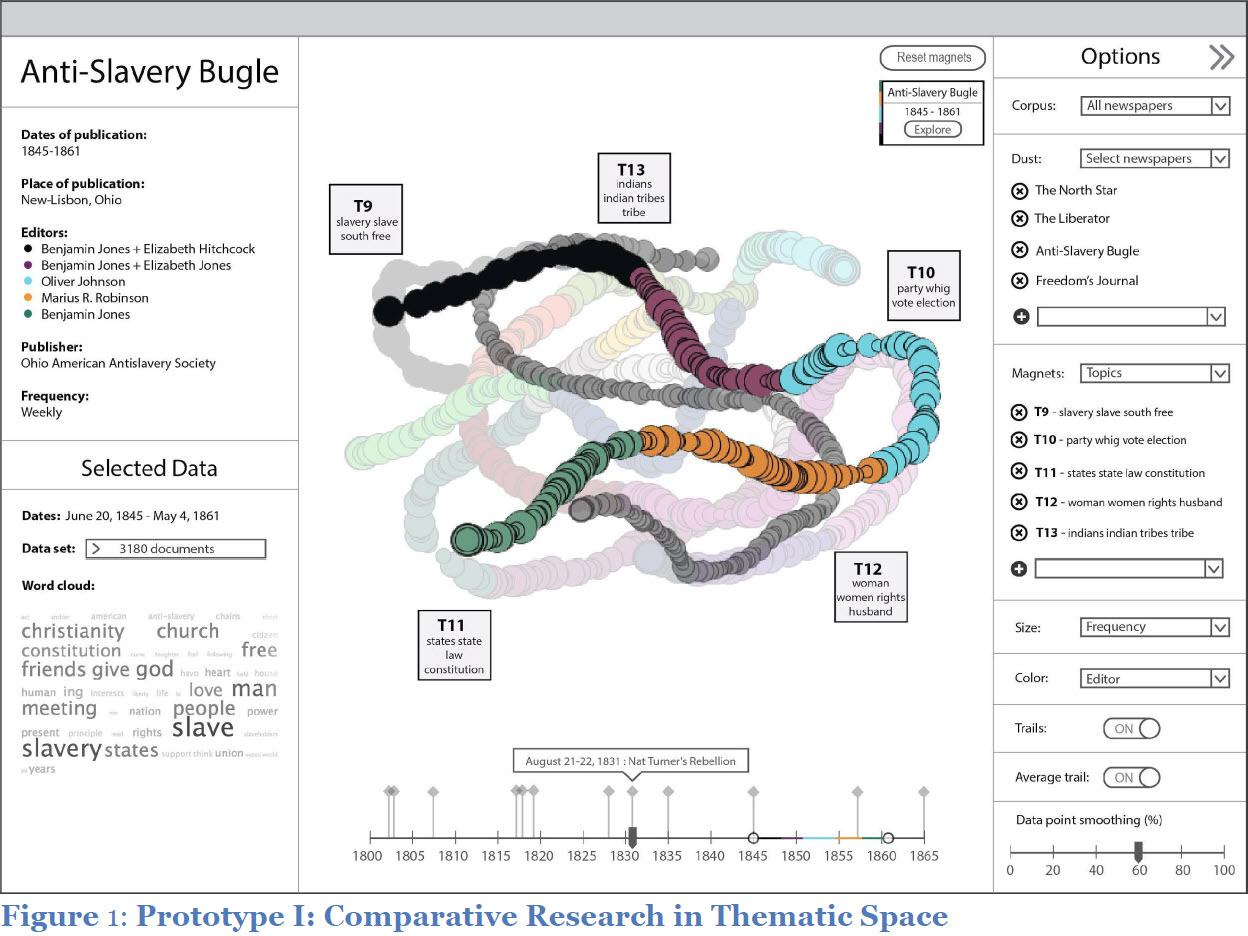Collapse the Options panel with double chevron
The image size is (1248, 936).
[1222, 57]
